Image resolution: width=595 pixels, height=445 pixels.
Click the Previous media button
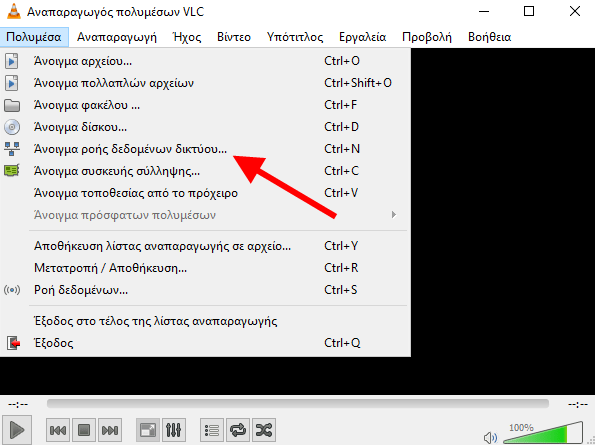pos(58,430)
